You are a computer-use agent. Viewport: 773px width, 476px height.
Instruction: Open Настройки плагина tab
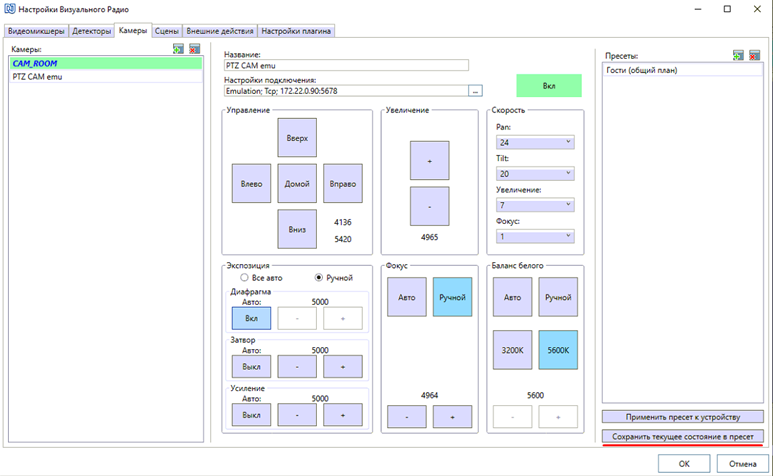point(296,31)
